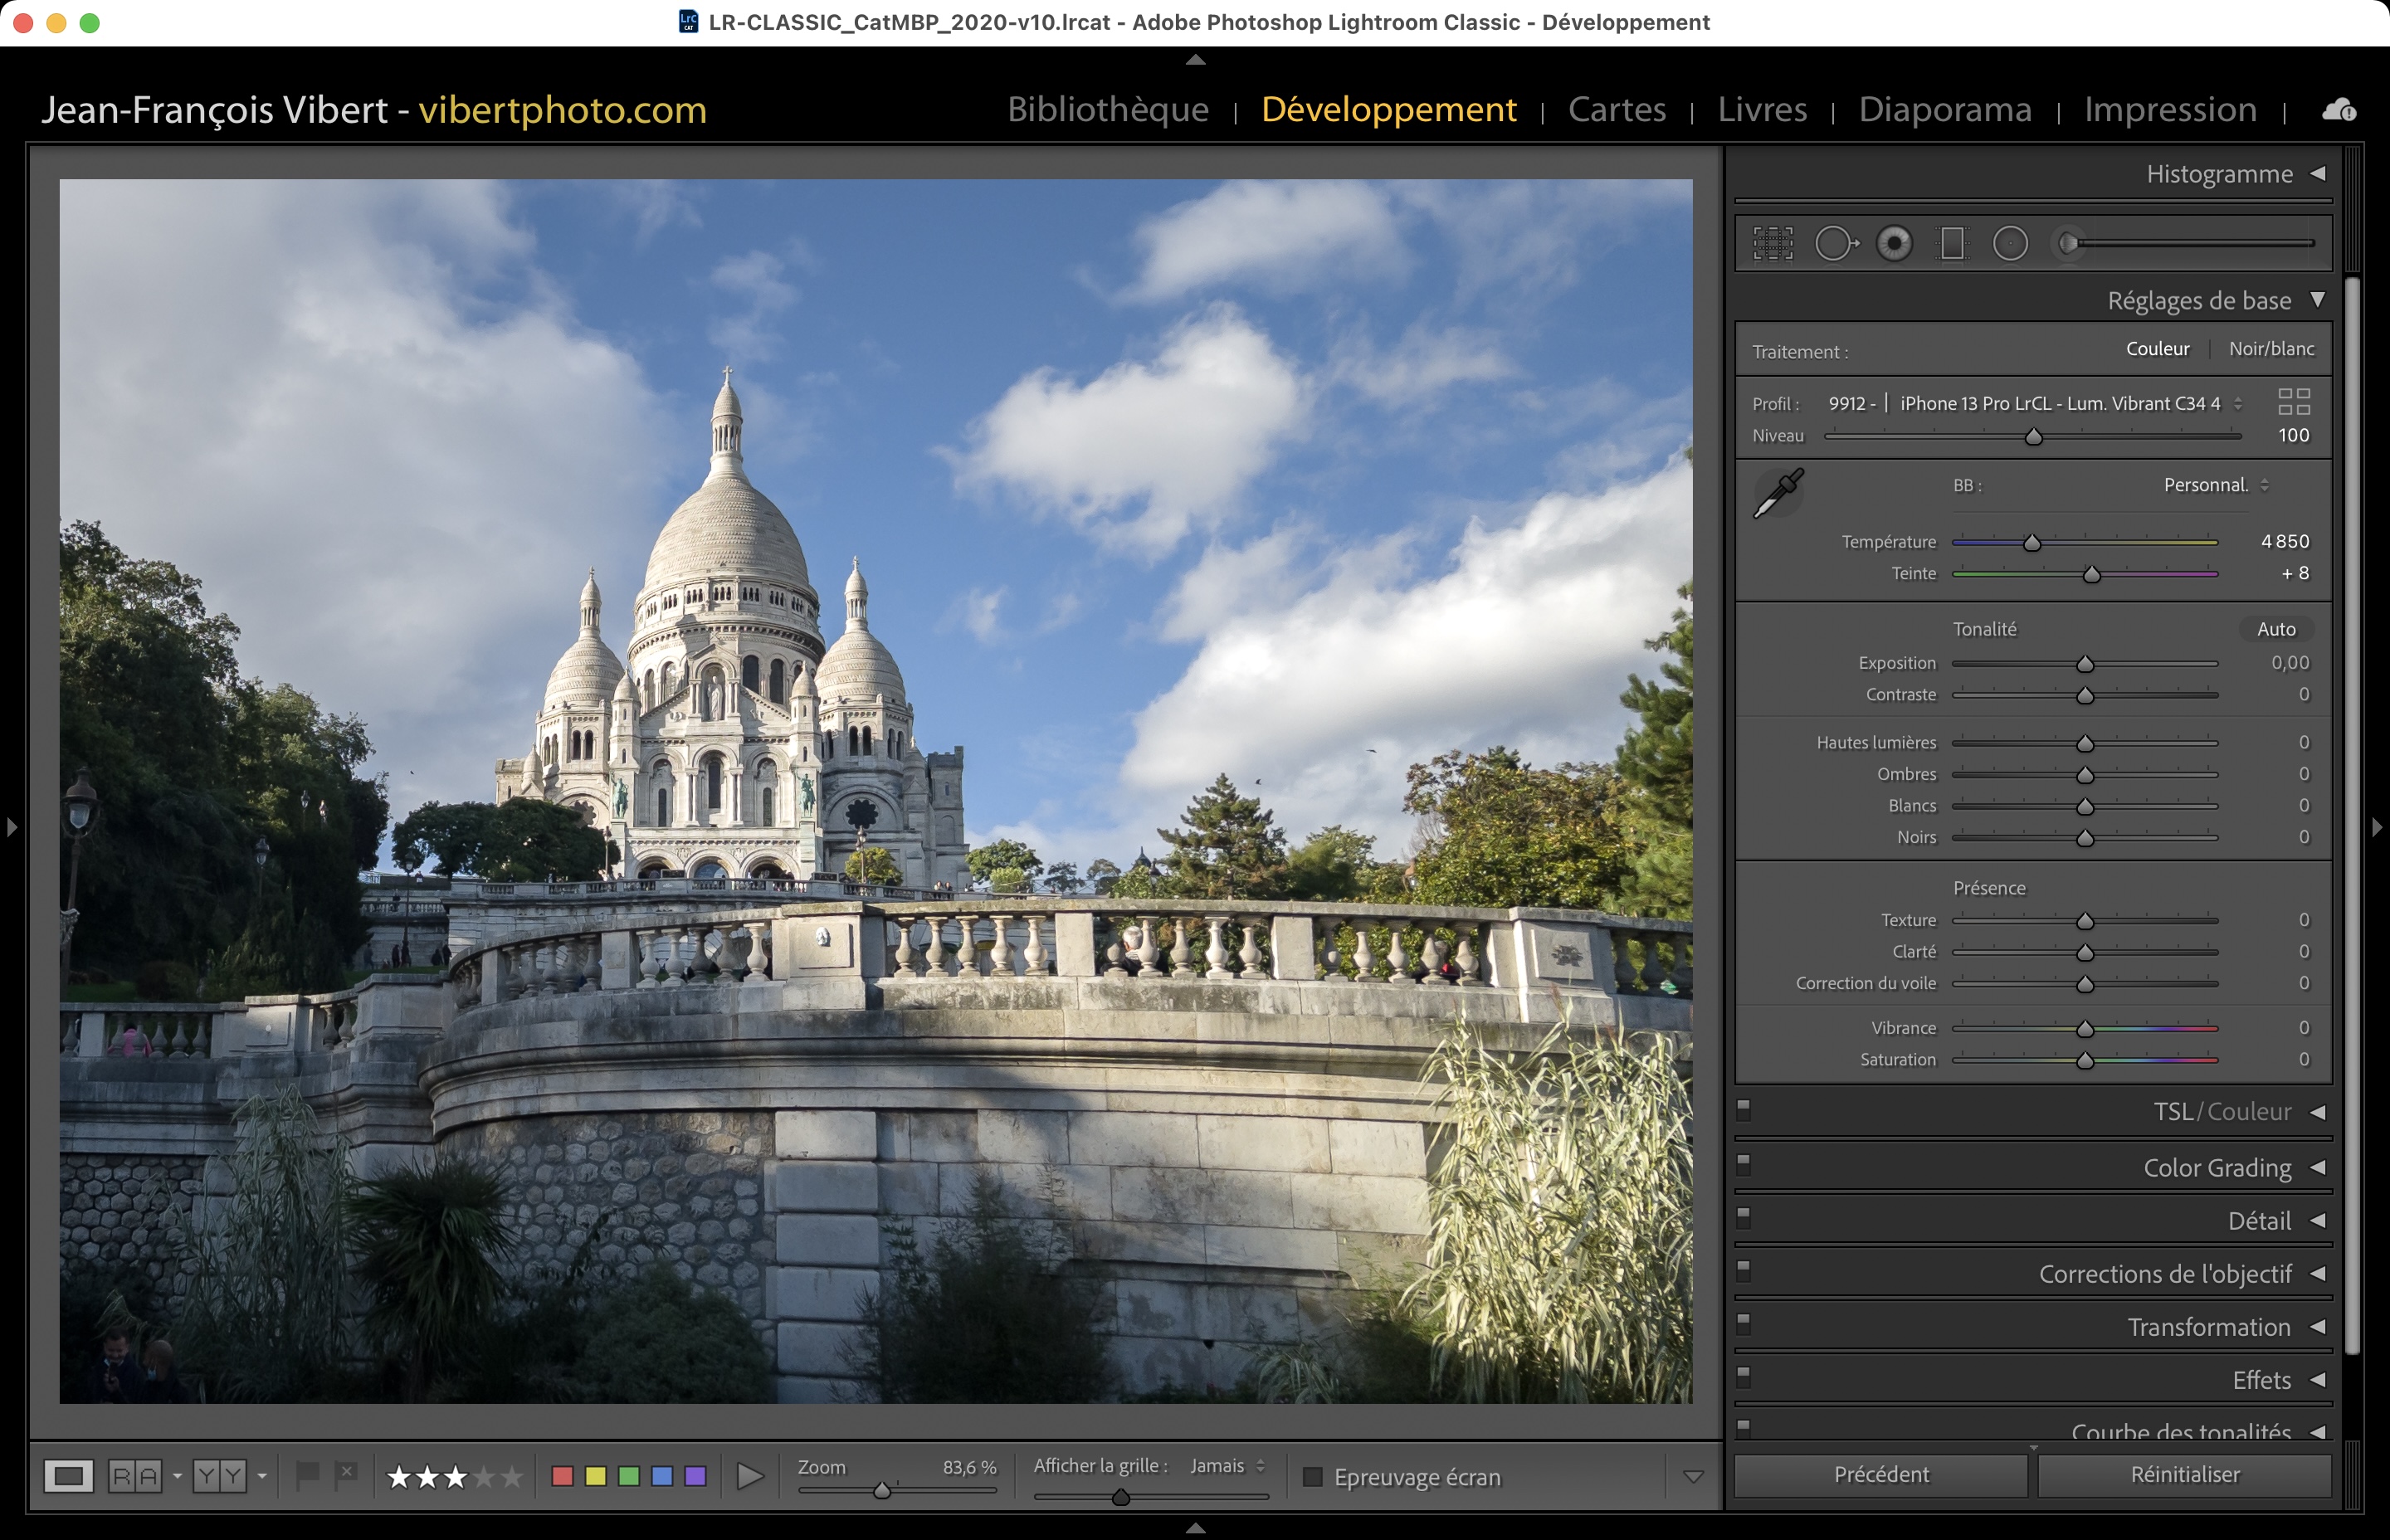Enable the Epreuvage écran checkbox

[x=1313, y=1477]
